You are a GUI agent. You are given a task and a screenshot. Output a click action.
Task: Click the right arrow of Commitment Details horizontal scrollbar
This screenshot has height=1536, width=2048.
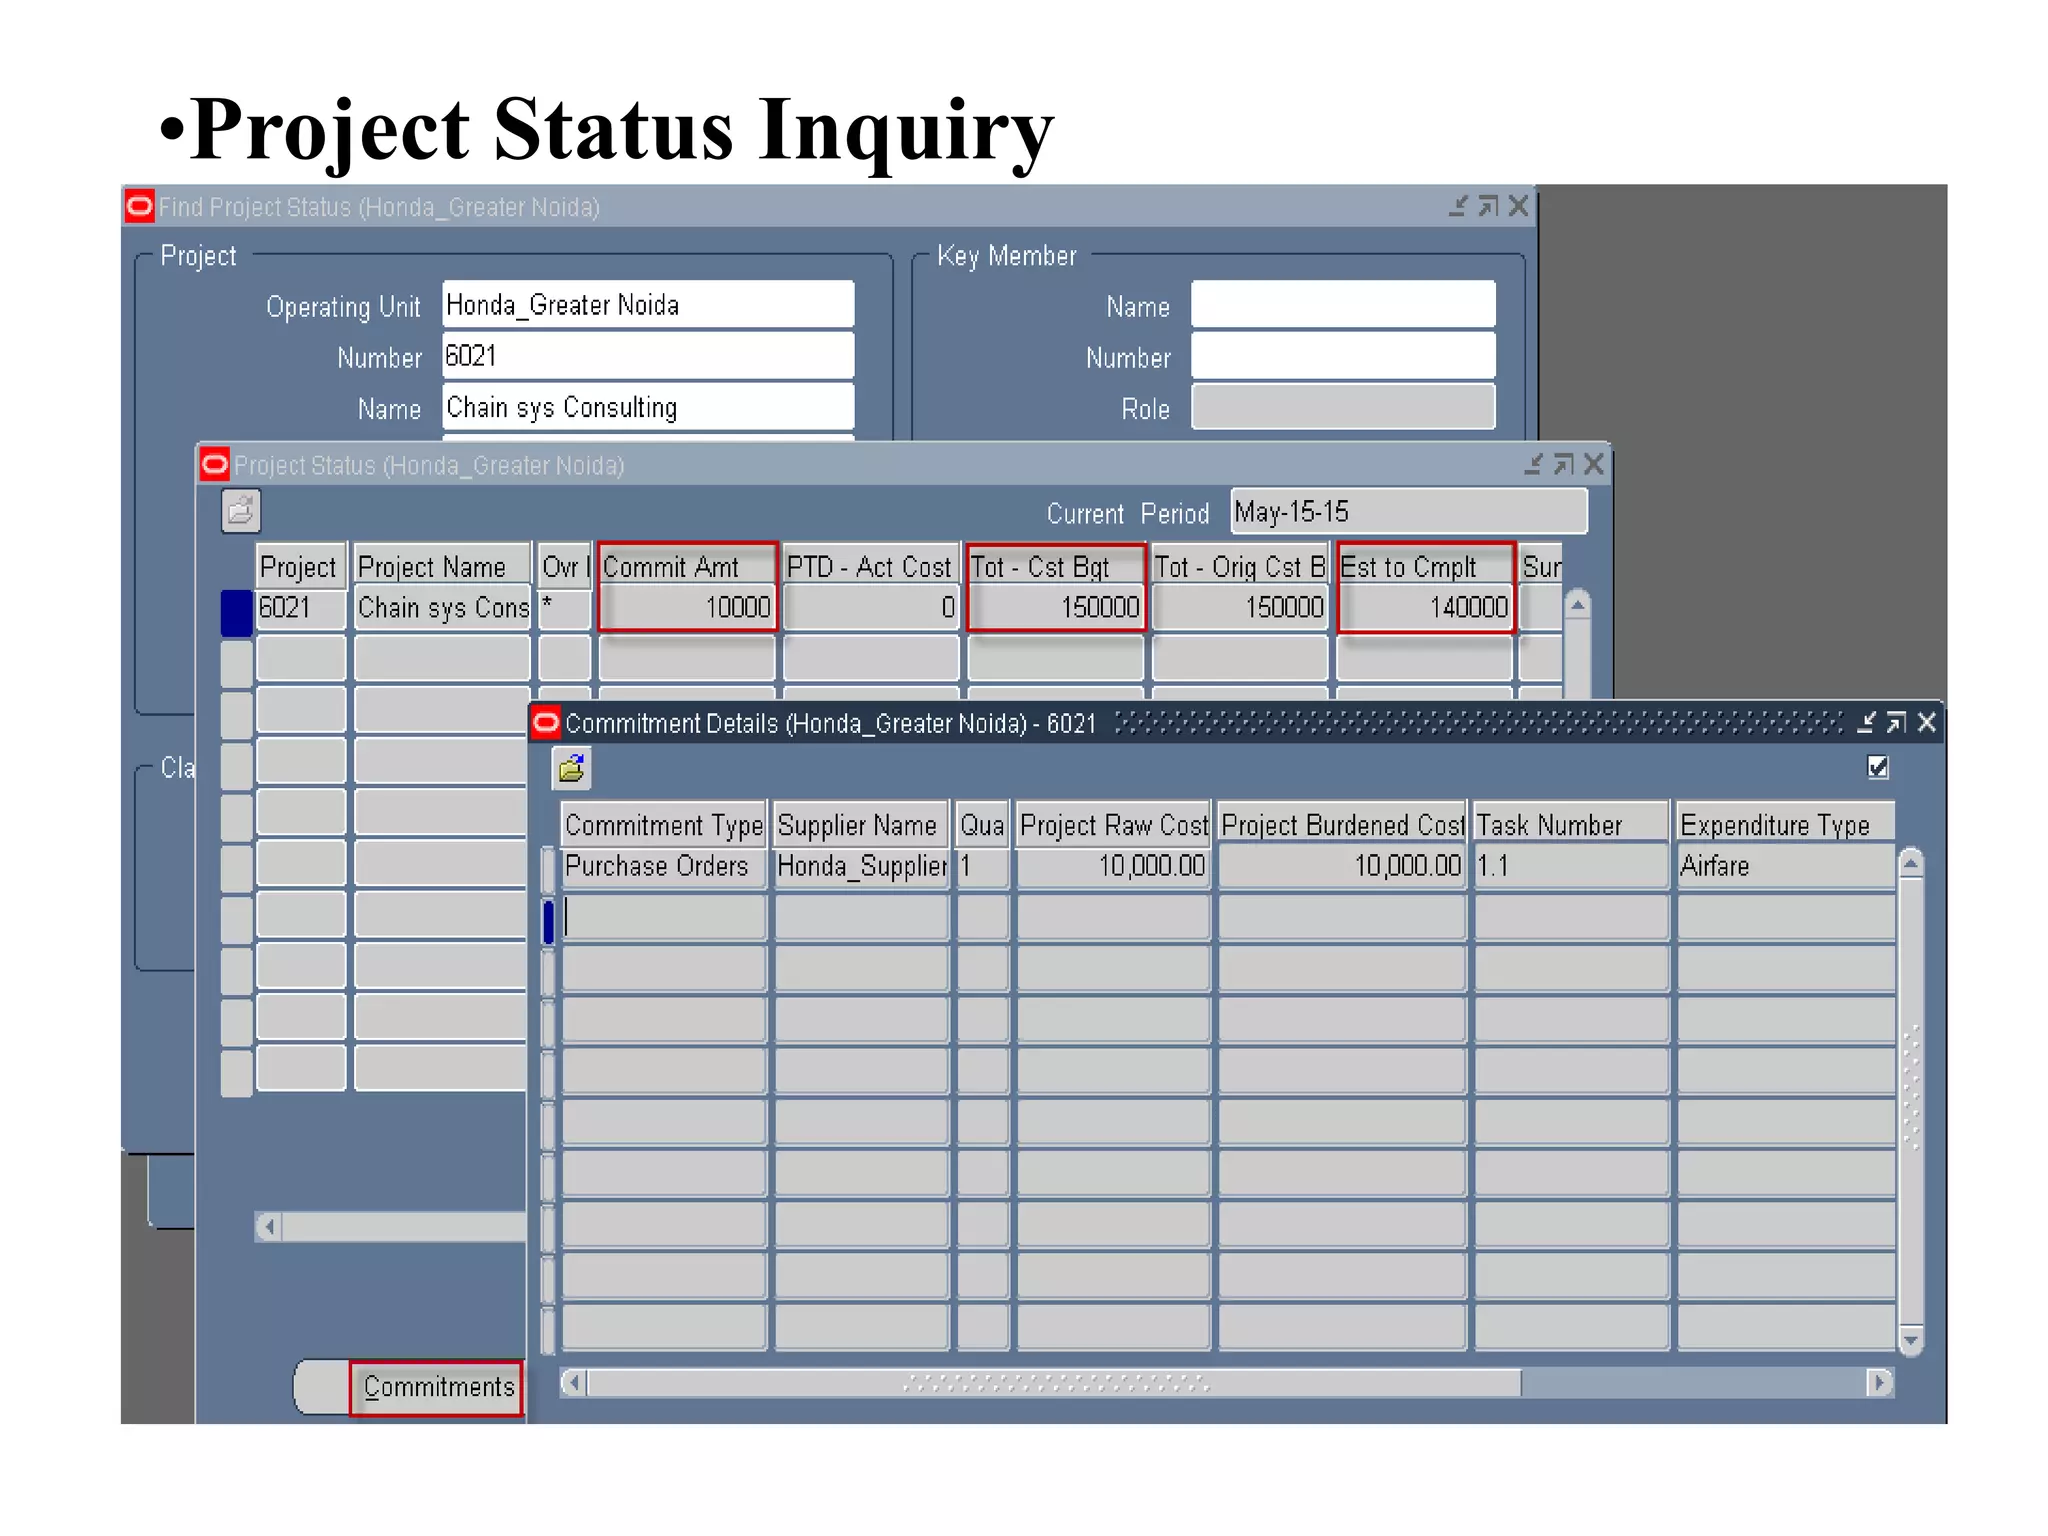(1880, 1382)
